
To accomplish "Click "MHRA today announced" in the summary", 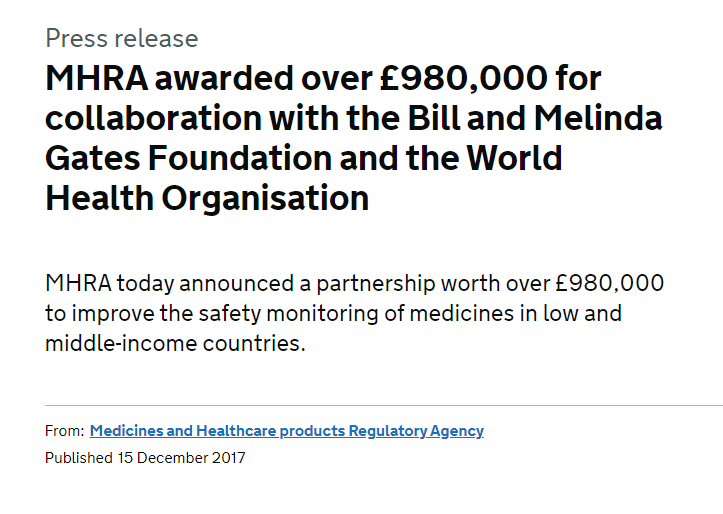I will click(x=169, y=283).
